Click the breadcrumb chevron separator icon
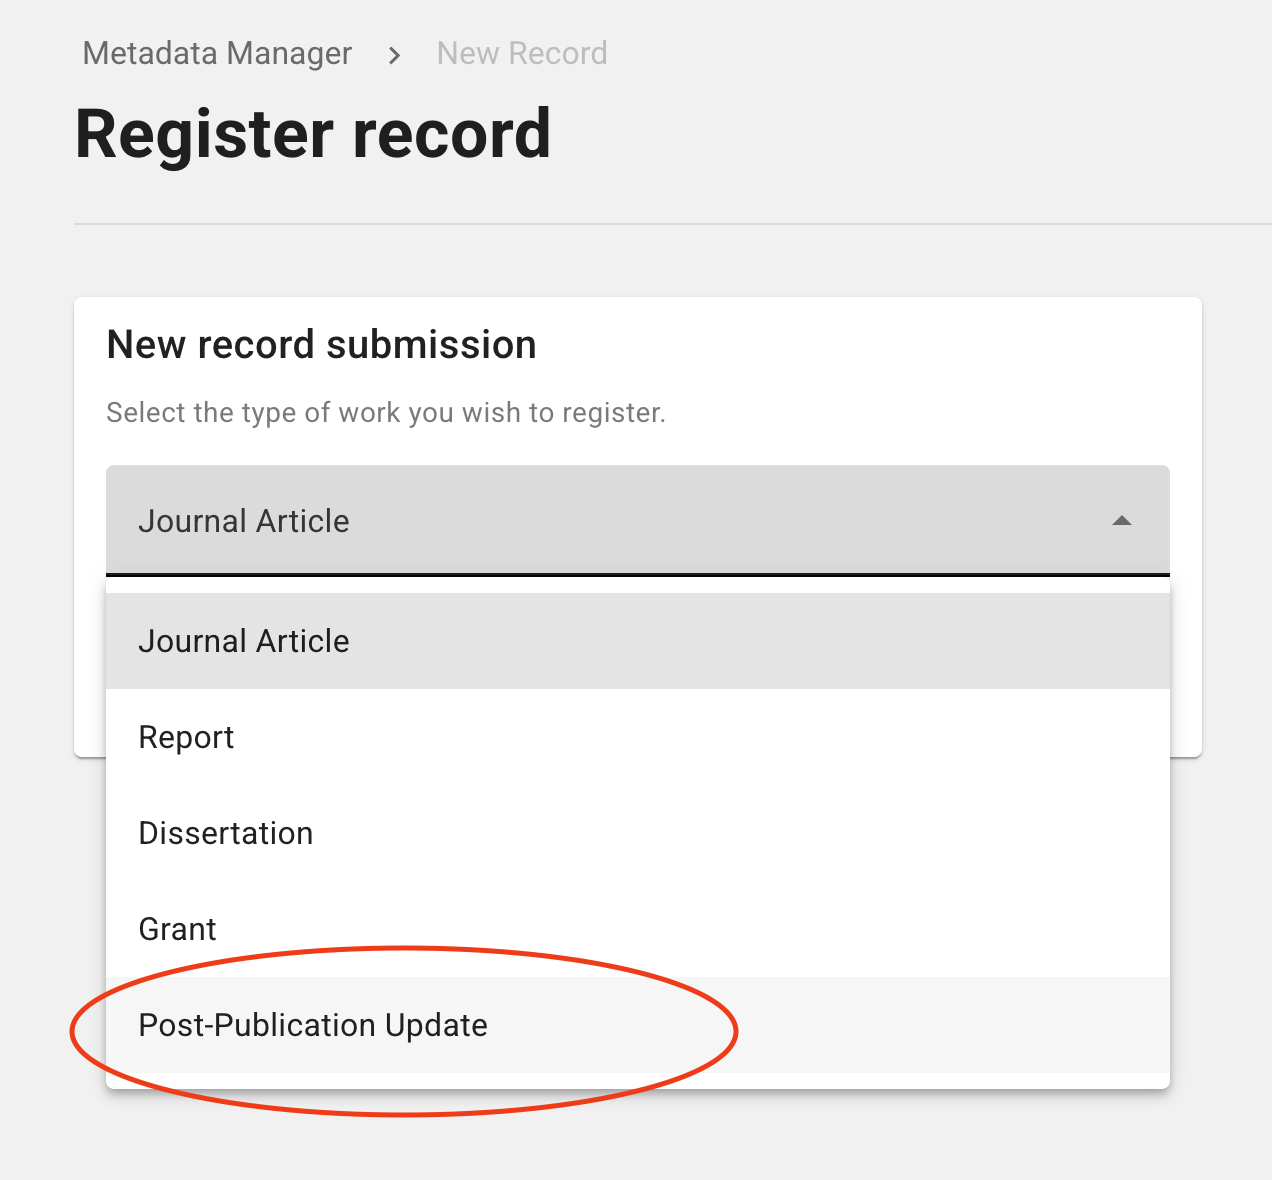1272x1180 pixels. click(395, 55)
